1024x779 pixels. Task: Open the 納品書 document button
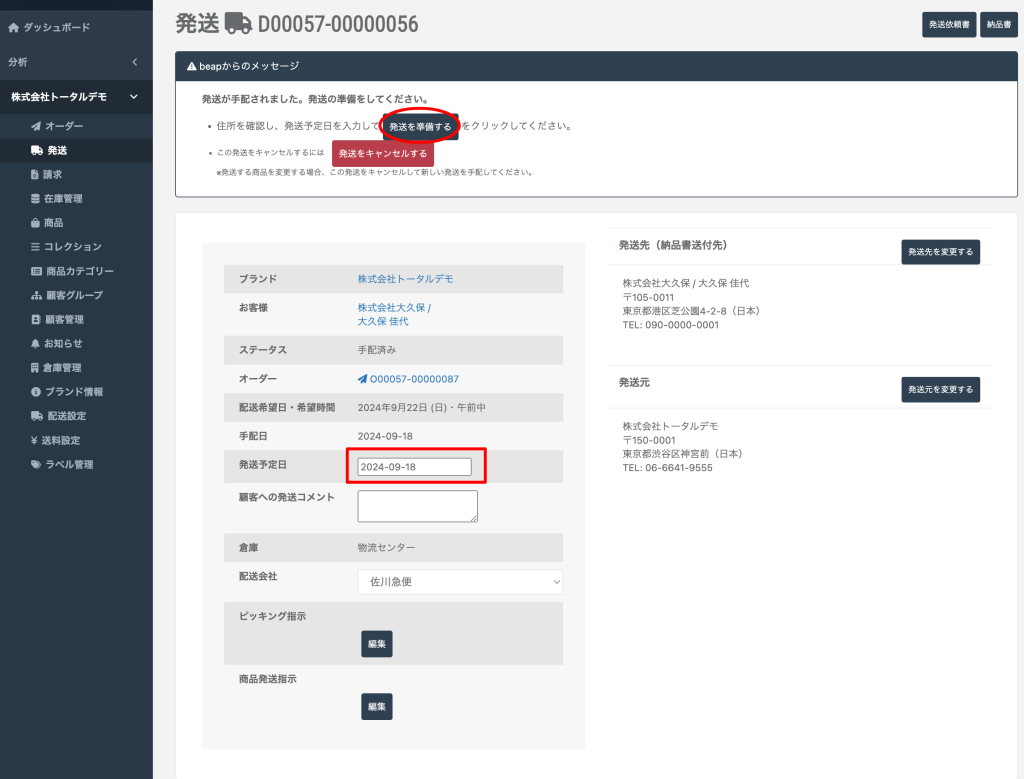998,24
